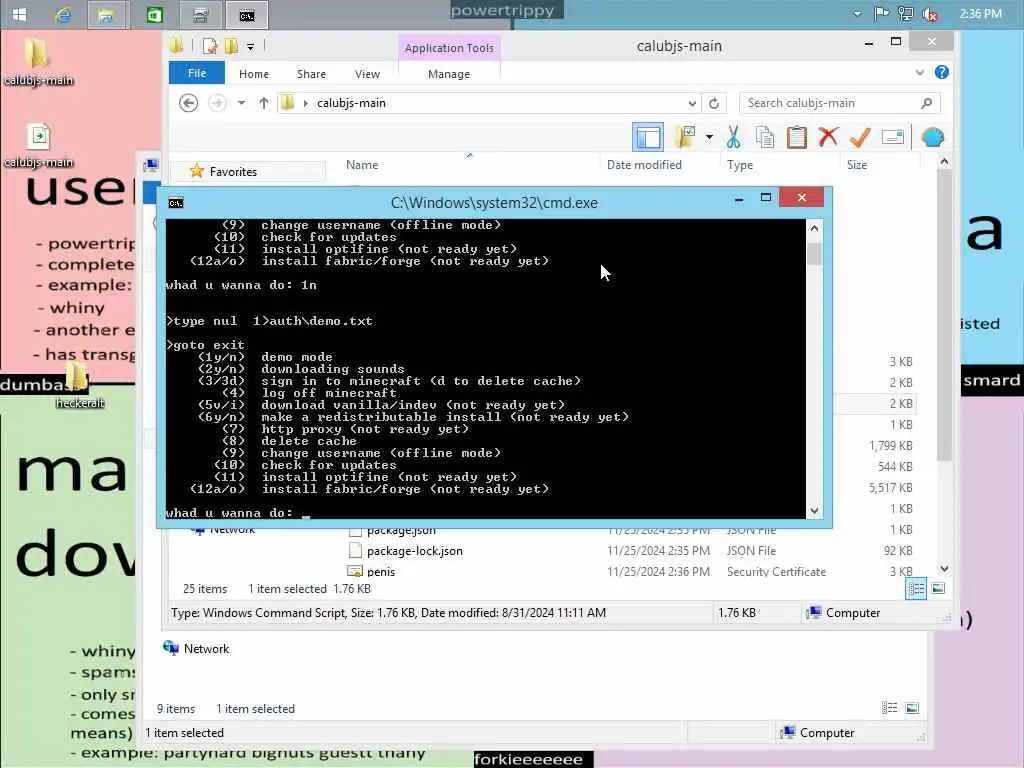This screenshot has width=1024, height=768.
Task: Open File Explorer from the taskbar
Action: click(x=106, y=14)
